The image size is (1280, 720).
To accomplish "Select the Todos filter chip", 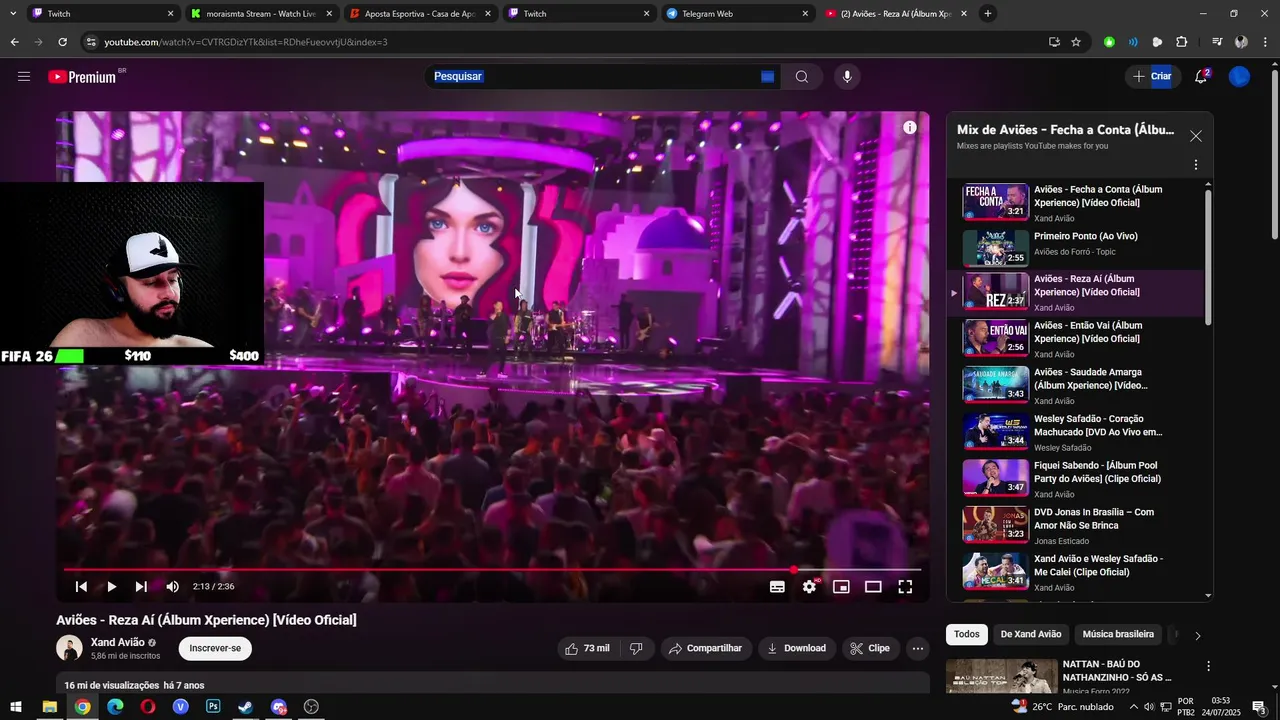I will pyautogui.click(x=967, y=635).
